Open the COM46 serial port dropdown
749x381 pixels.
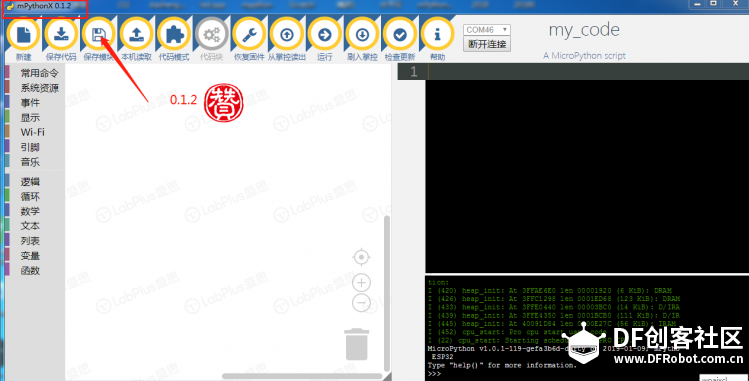(487, 30)
